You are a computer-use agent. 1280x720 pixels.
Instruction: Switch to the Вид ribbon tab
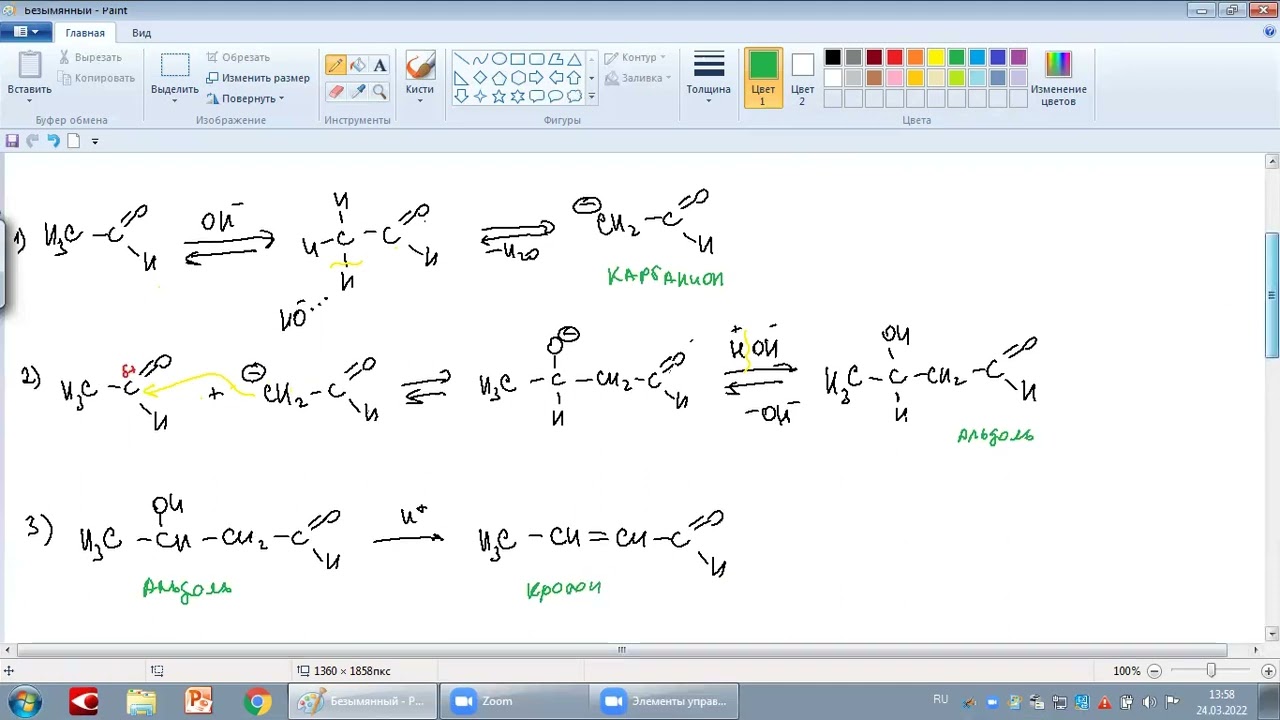141,33
